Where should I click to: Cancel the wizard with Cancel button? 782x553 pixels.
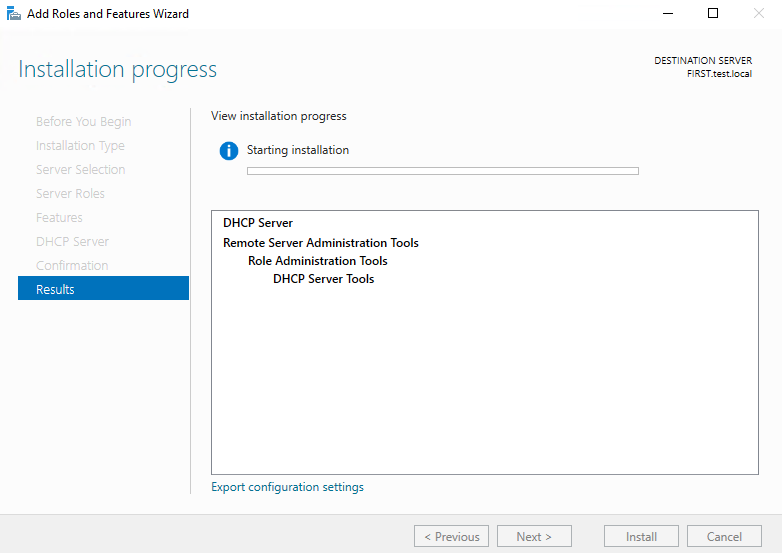(x=724, y=537)
